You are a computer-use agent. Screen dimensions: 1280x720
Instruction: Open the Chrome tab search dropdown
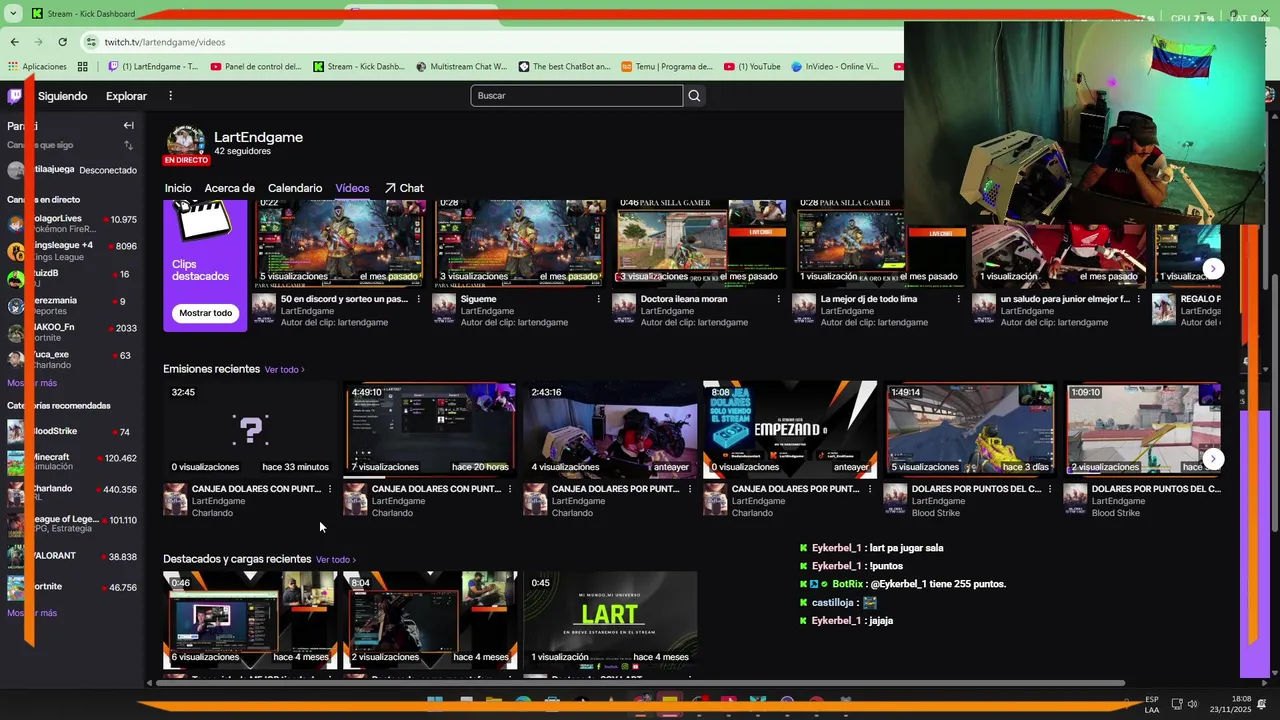click(x=12, y=13)
